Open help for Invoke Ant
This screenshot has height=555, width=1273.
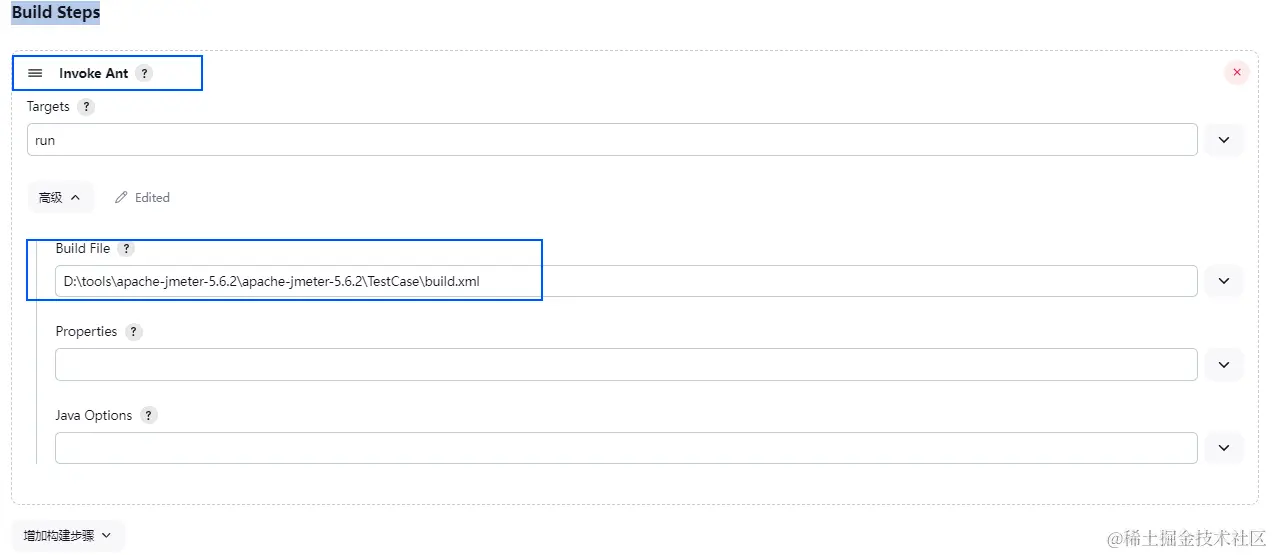tap(145, 73)
